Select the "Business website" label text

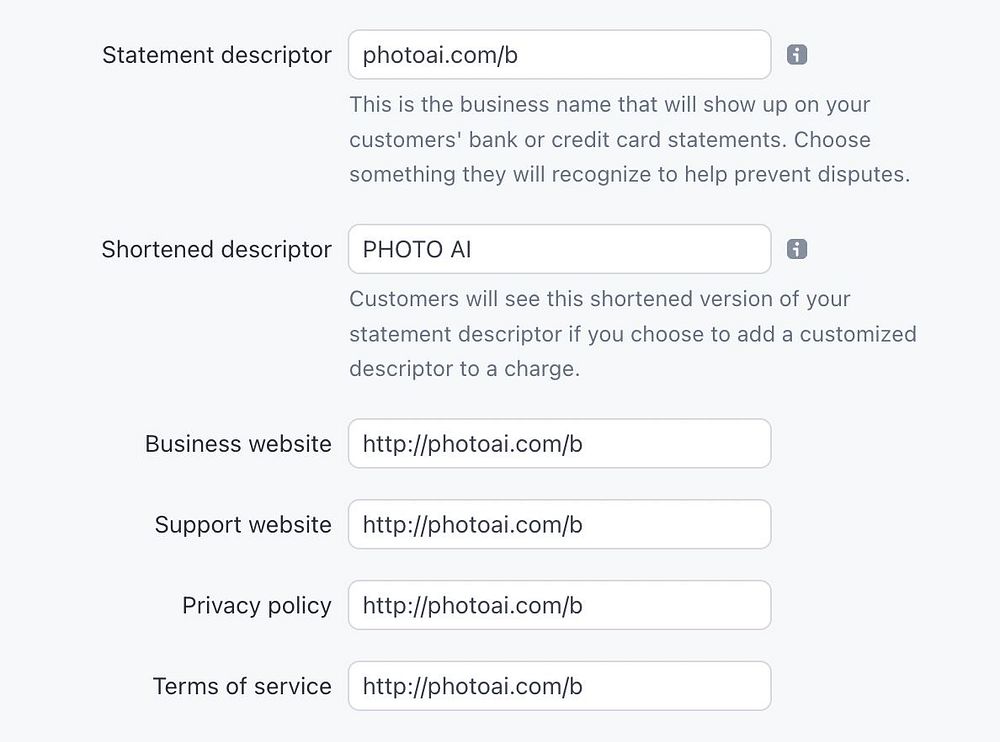(x=238, y=443)
